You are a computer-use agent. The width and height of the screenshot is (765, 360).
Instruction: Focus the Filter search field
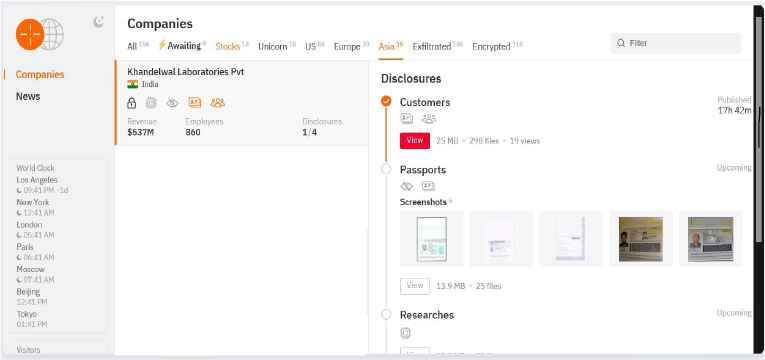tap(676, 43)
